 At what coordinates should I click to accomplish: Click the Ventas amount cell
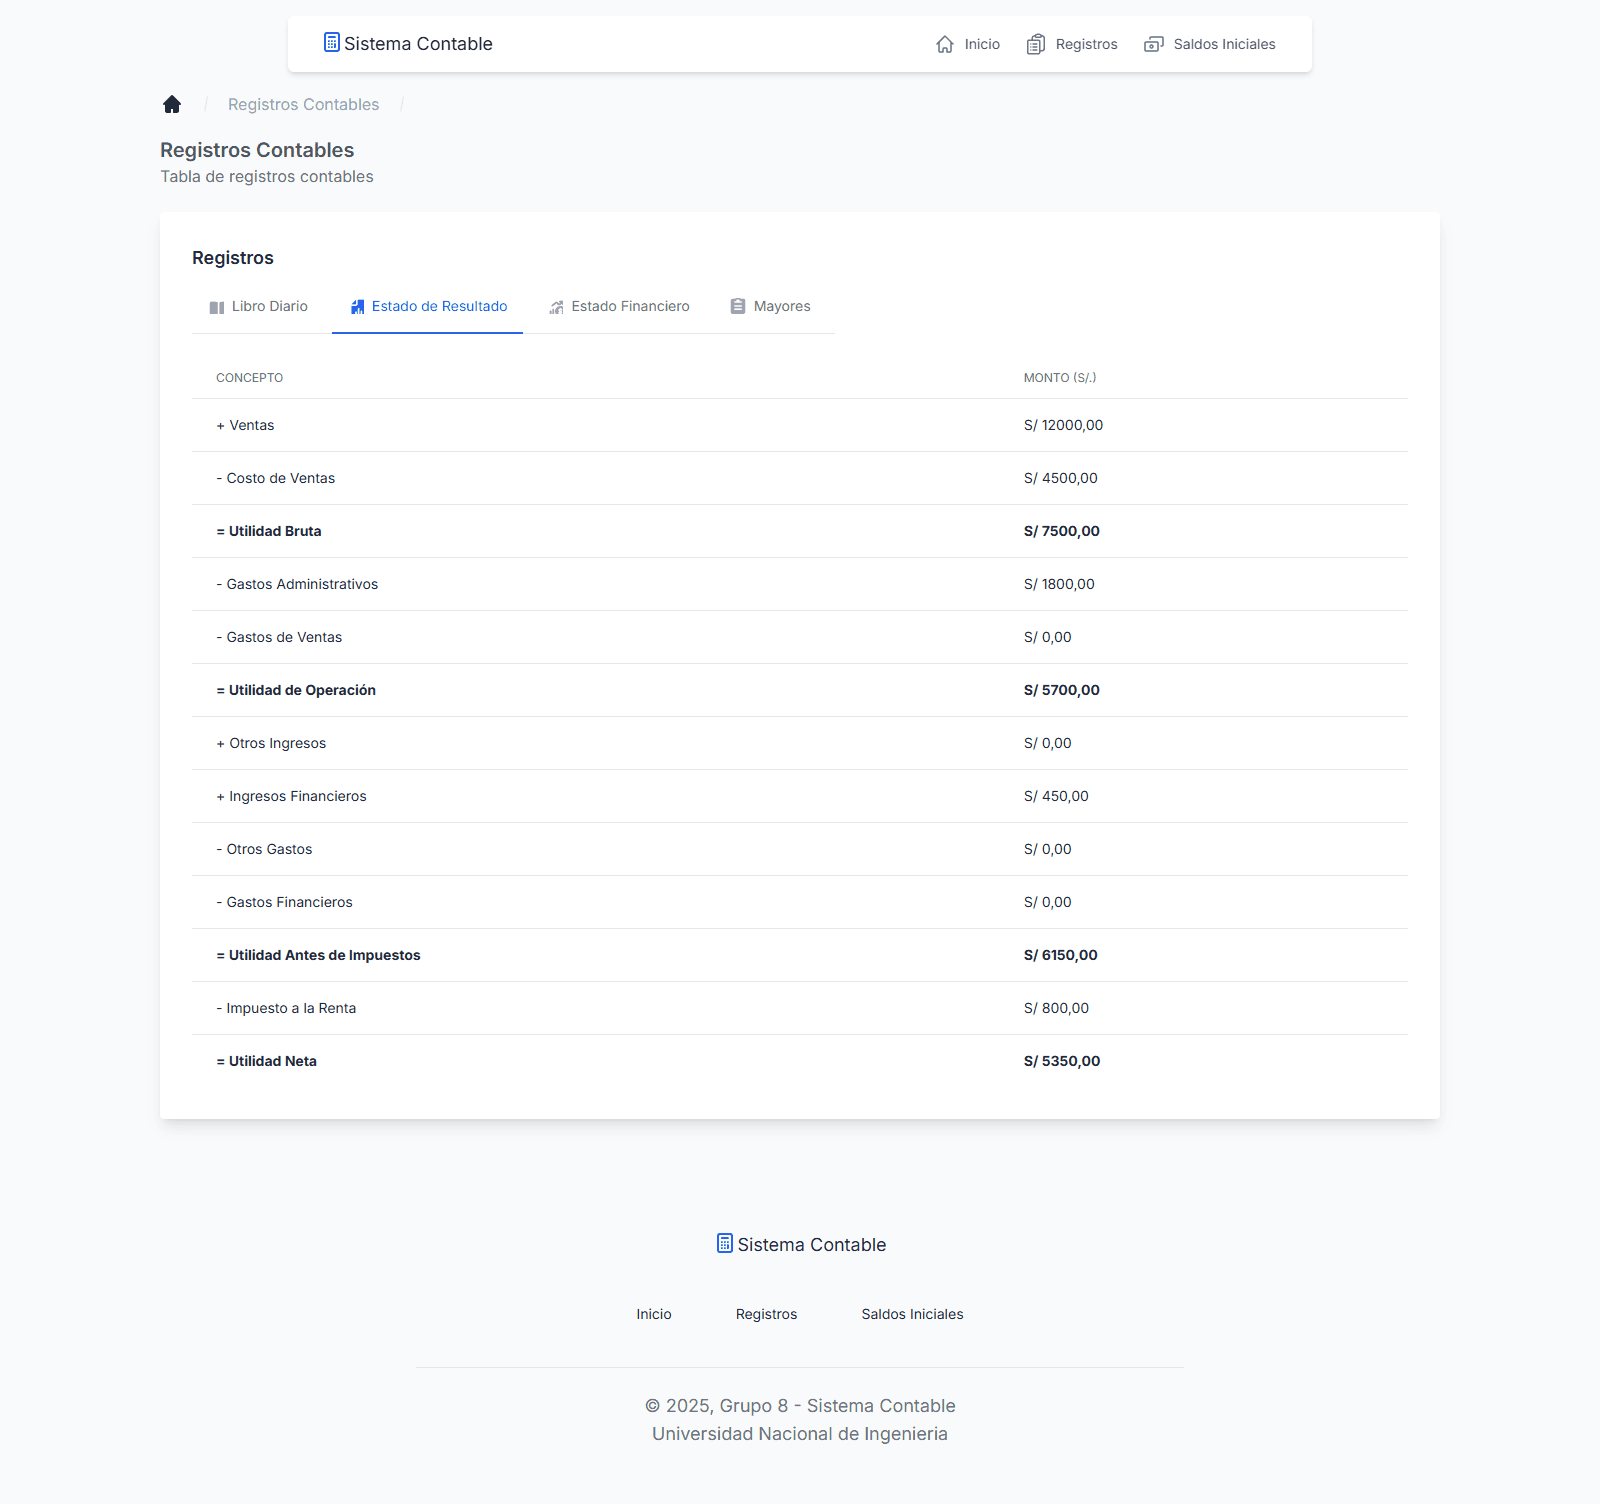click(1064, 425)
